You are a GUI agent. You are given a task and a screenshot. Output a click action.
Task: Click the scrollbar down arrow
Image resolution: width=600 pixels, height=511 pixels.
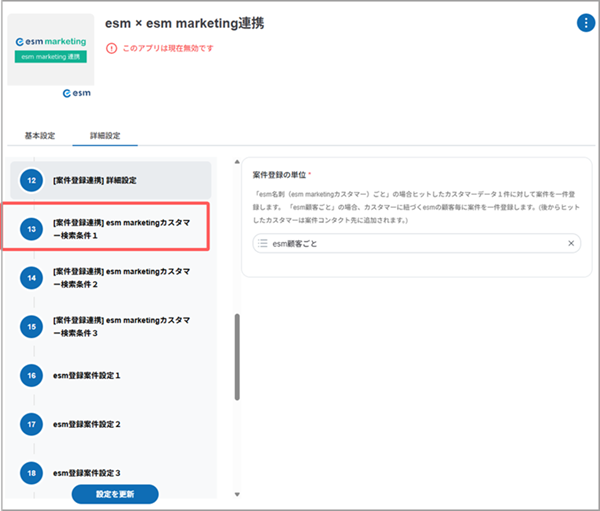pos(237,494)
